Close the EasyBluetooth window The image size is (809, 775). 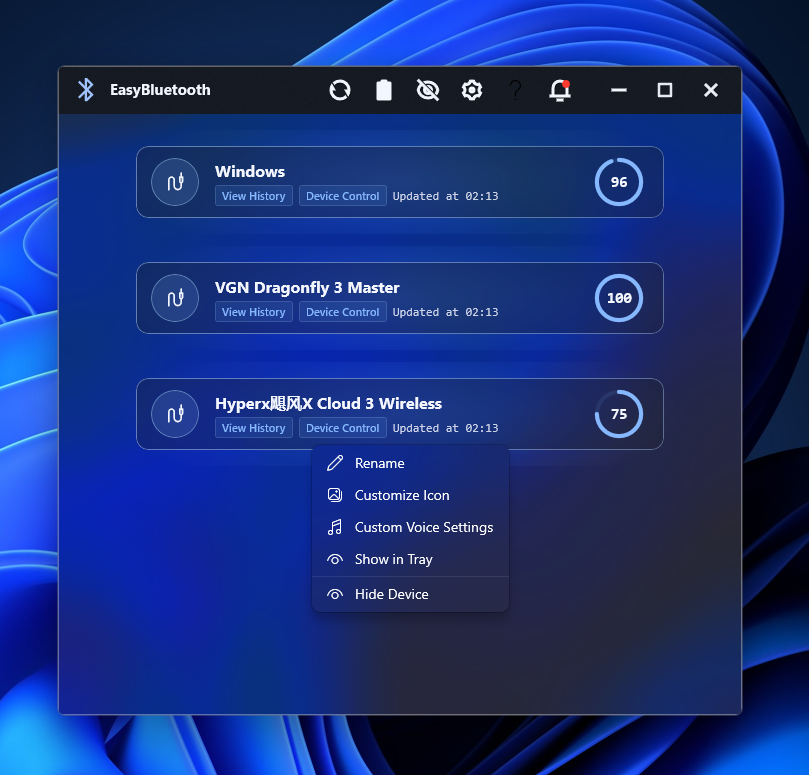[x=710, y=90]
